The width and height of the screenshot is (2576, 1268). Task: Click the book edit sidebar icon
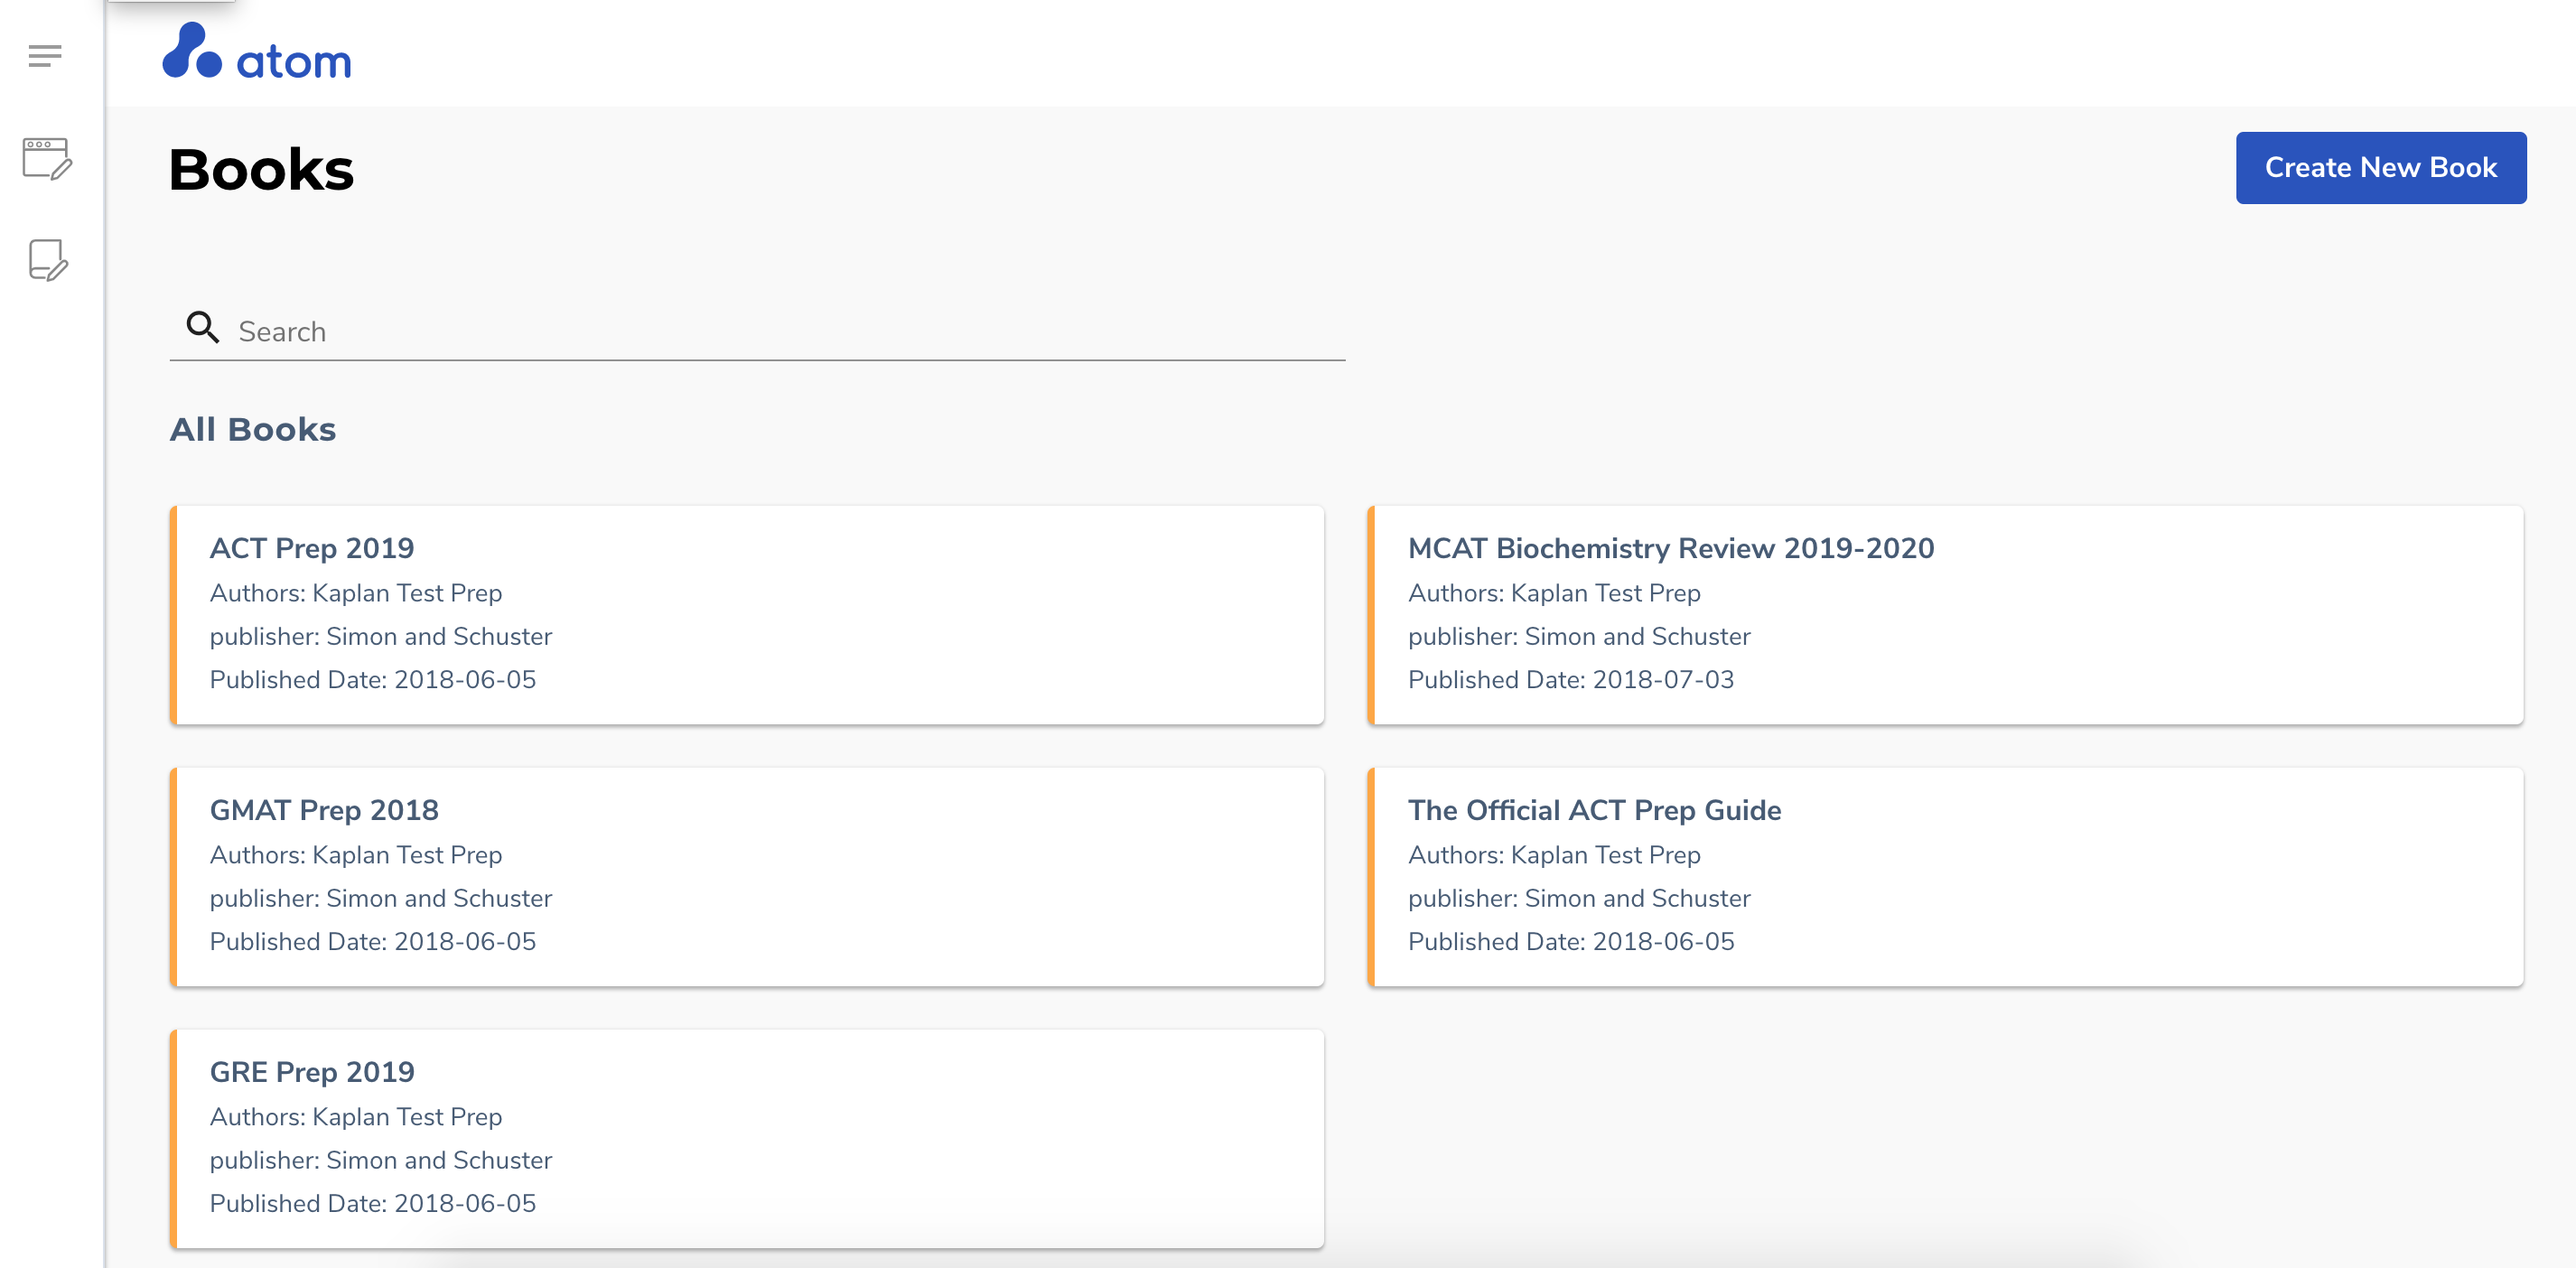(x=48, y=260)
